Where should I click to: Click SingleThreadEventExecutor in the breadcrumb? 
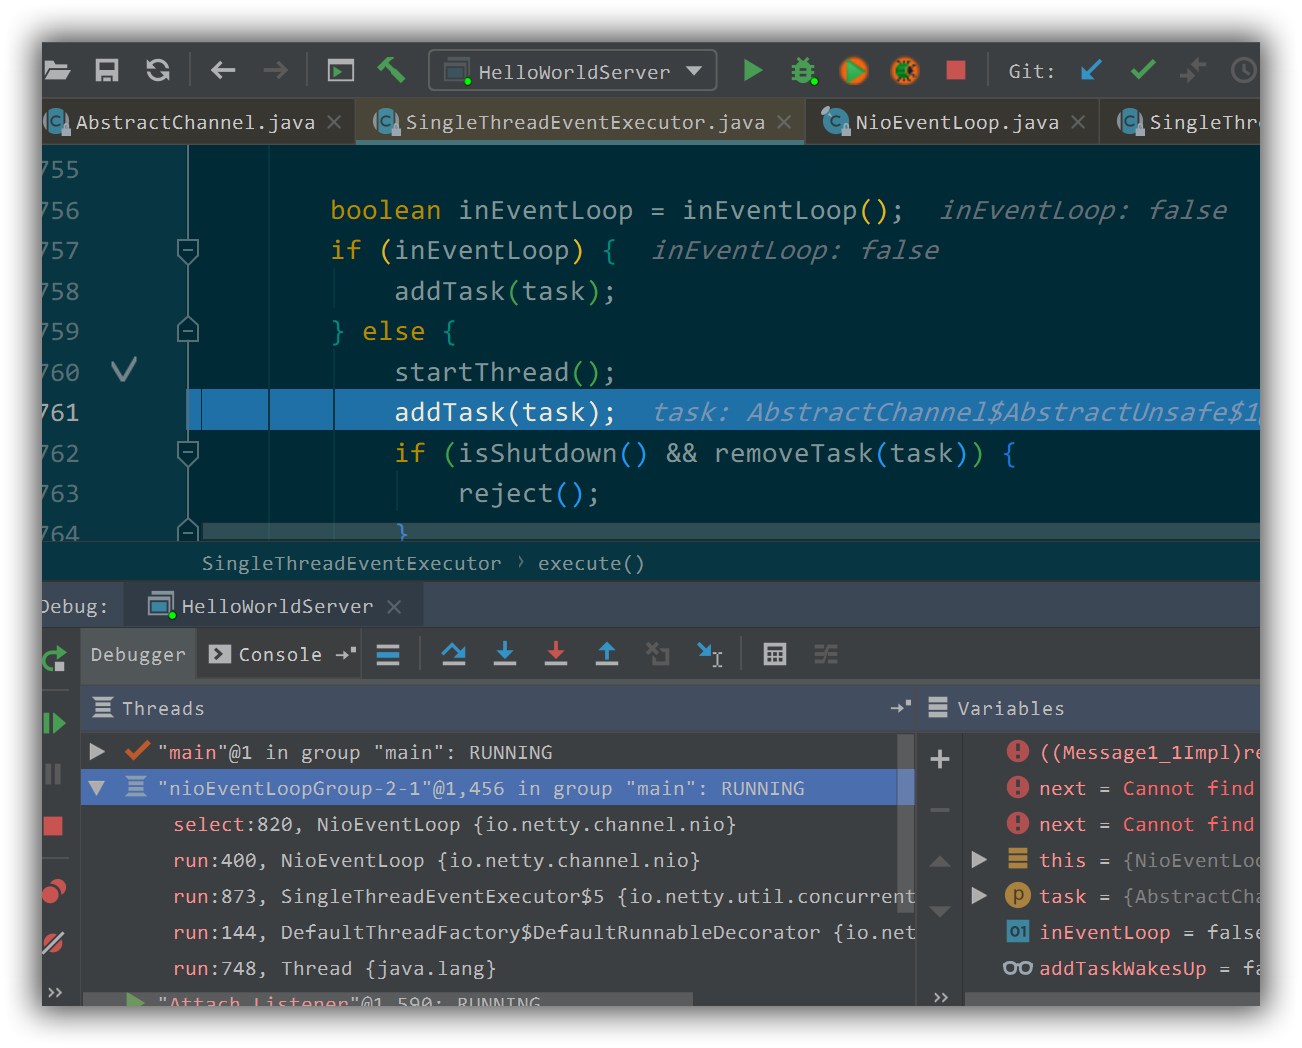click(351, 563)
